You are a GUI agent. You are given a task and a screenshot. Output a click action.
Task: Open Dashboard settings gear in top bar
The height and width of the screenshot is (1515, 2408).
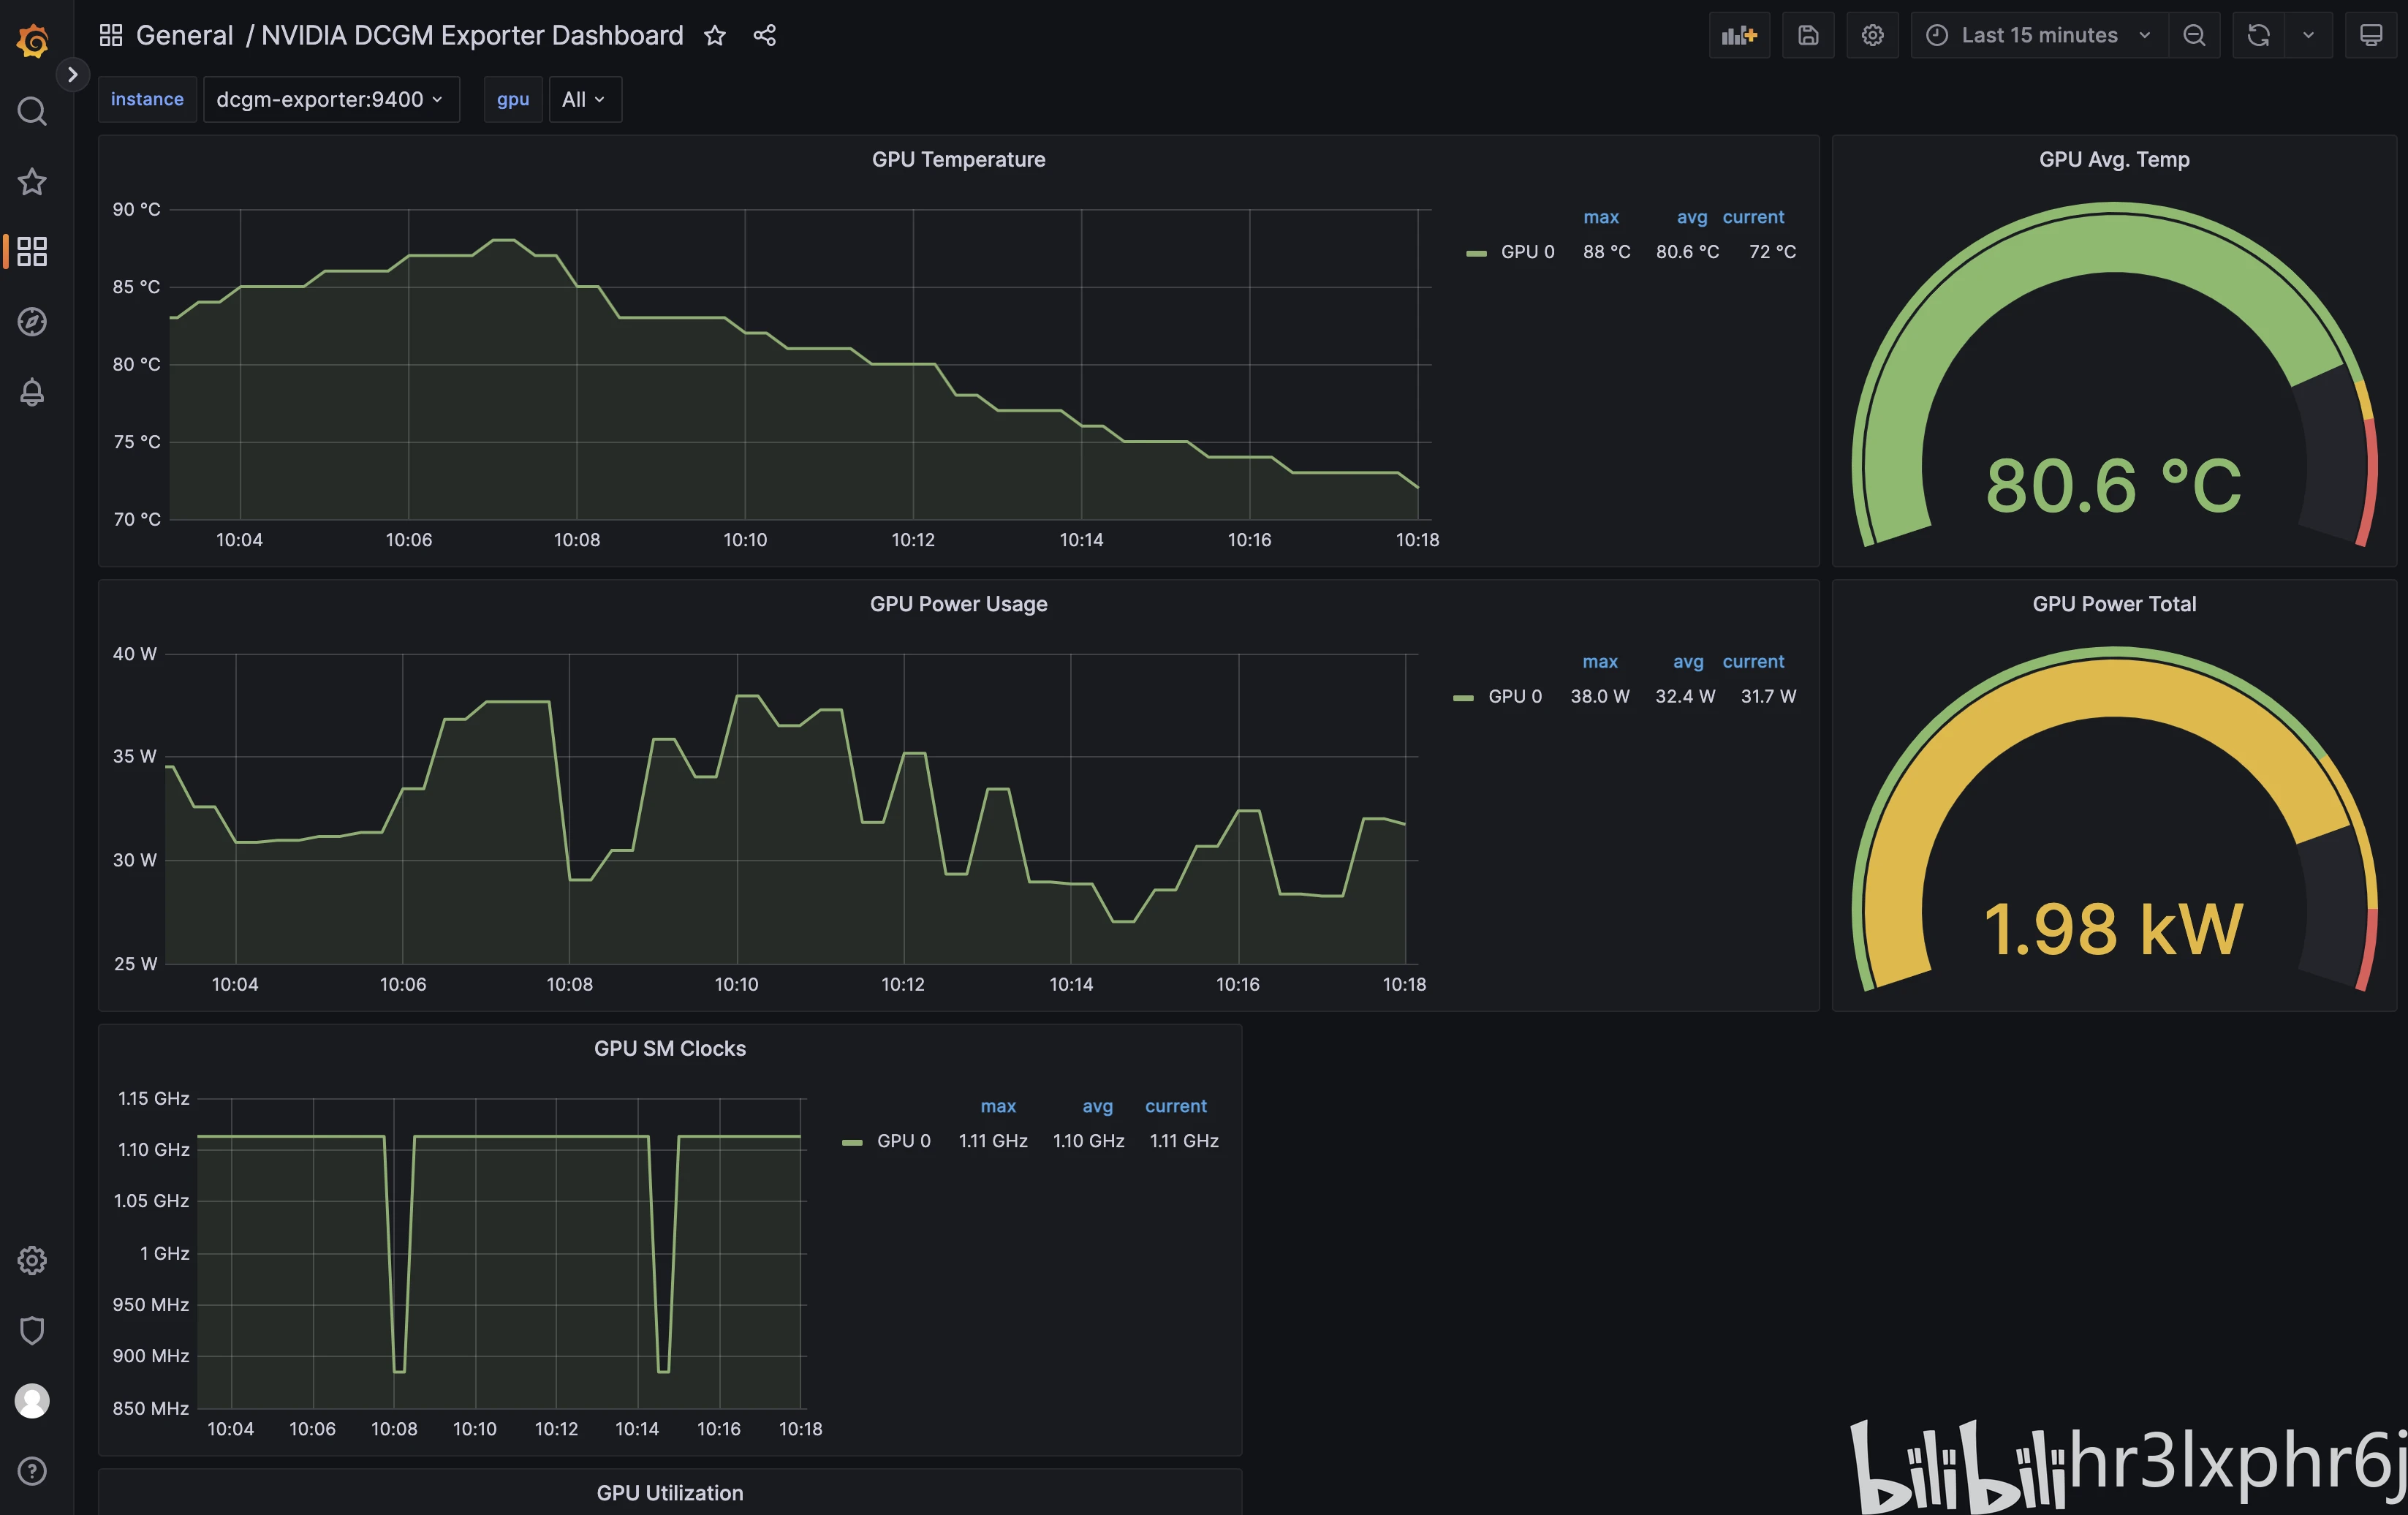point(1872,35)
